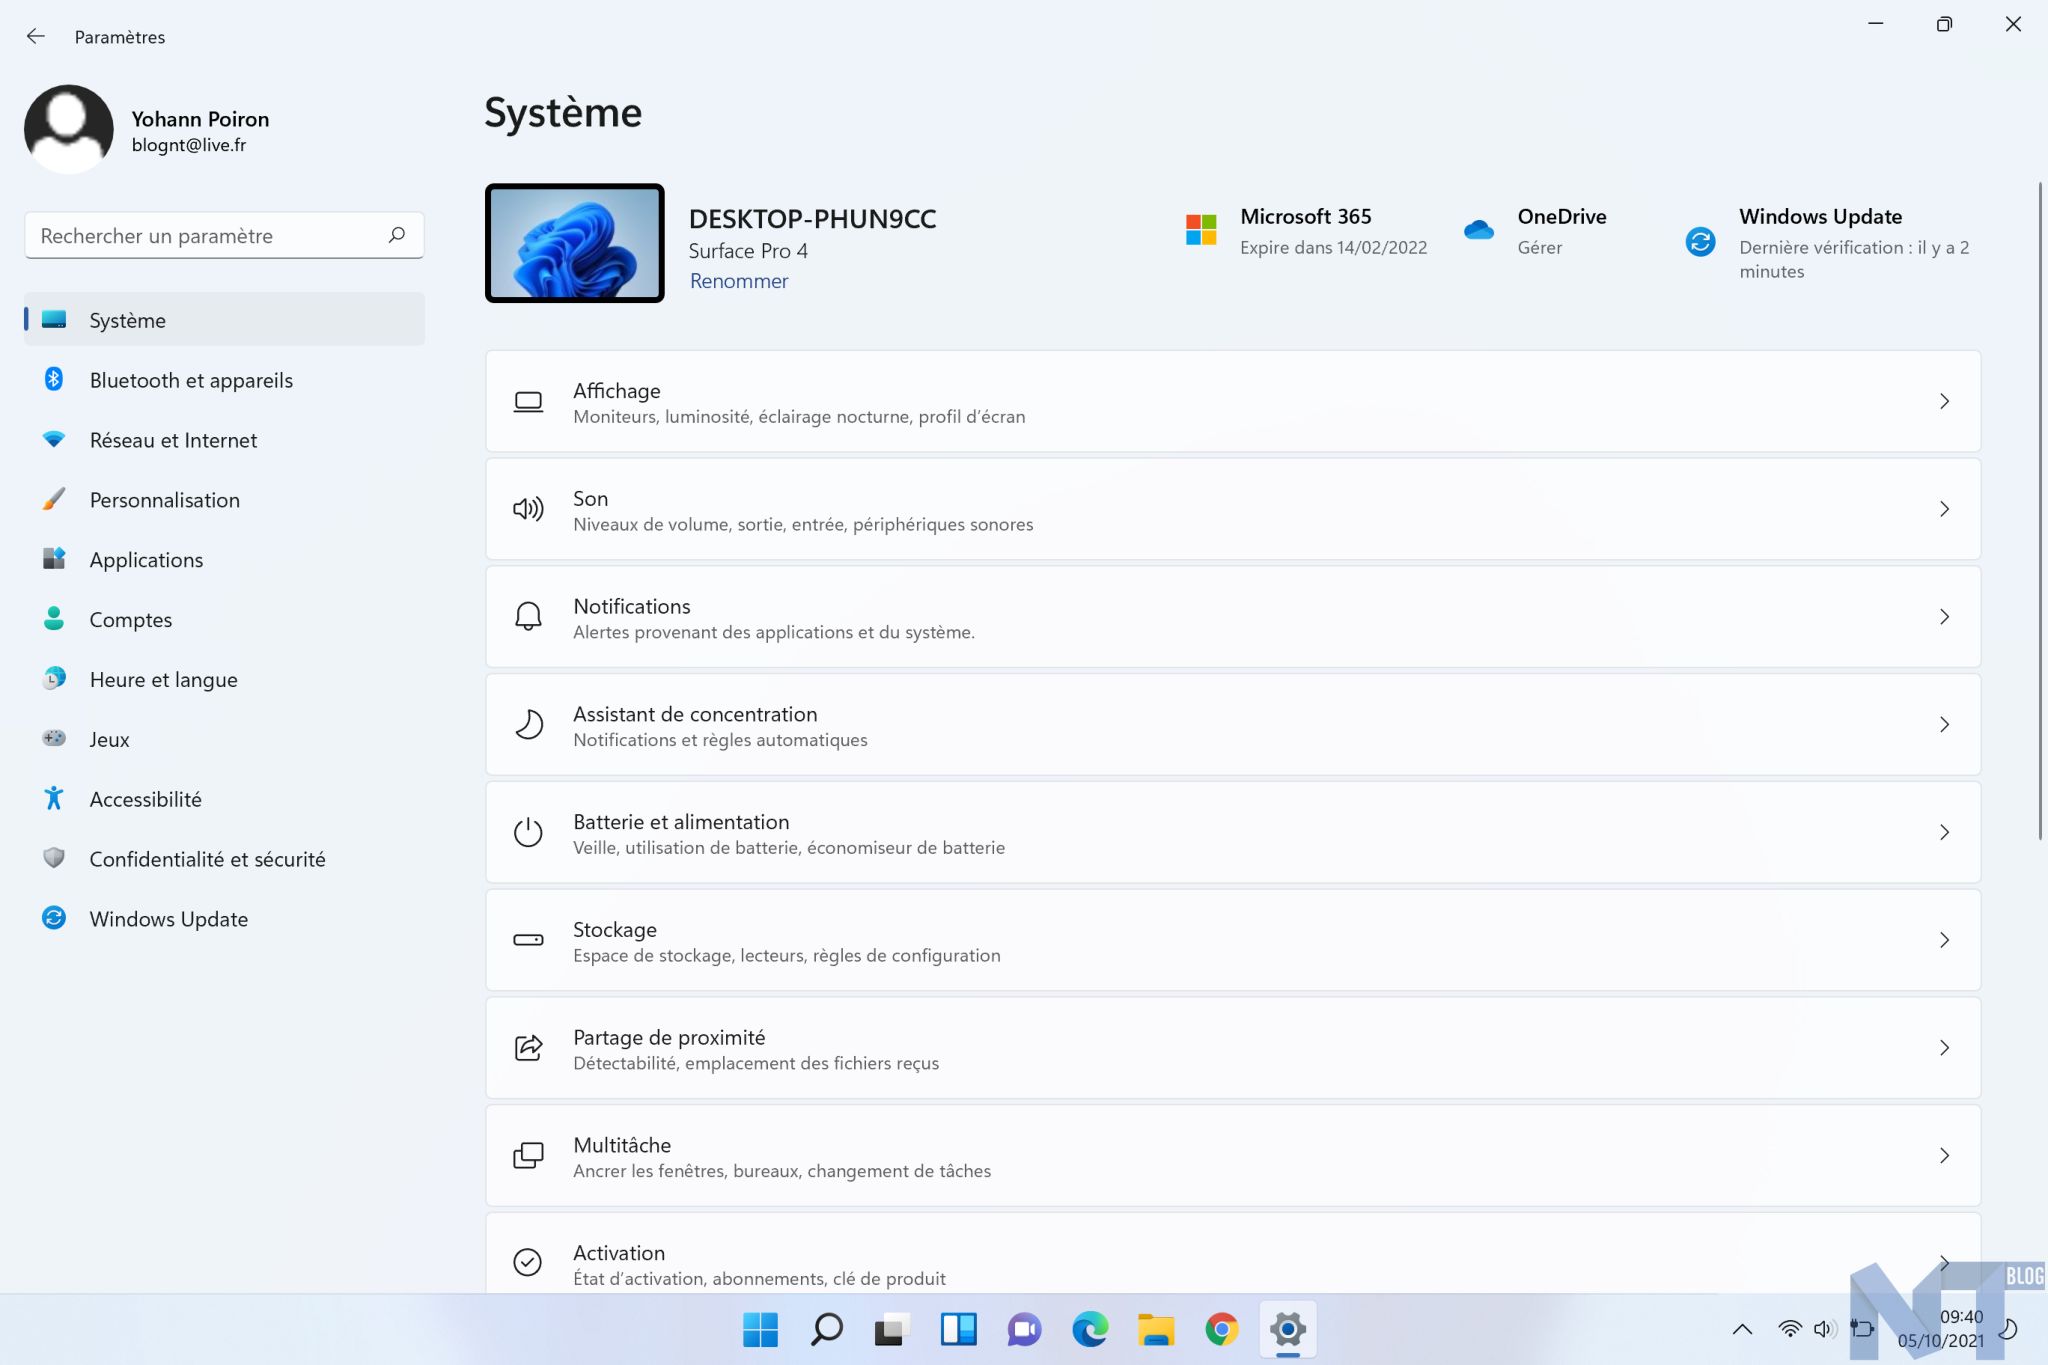Click the OneDrive cloud icon

coord(1478,230)
